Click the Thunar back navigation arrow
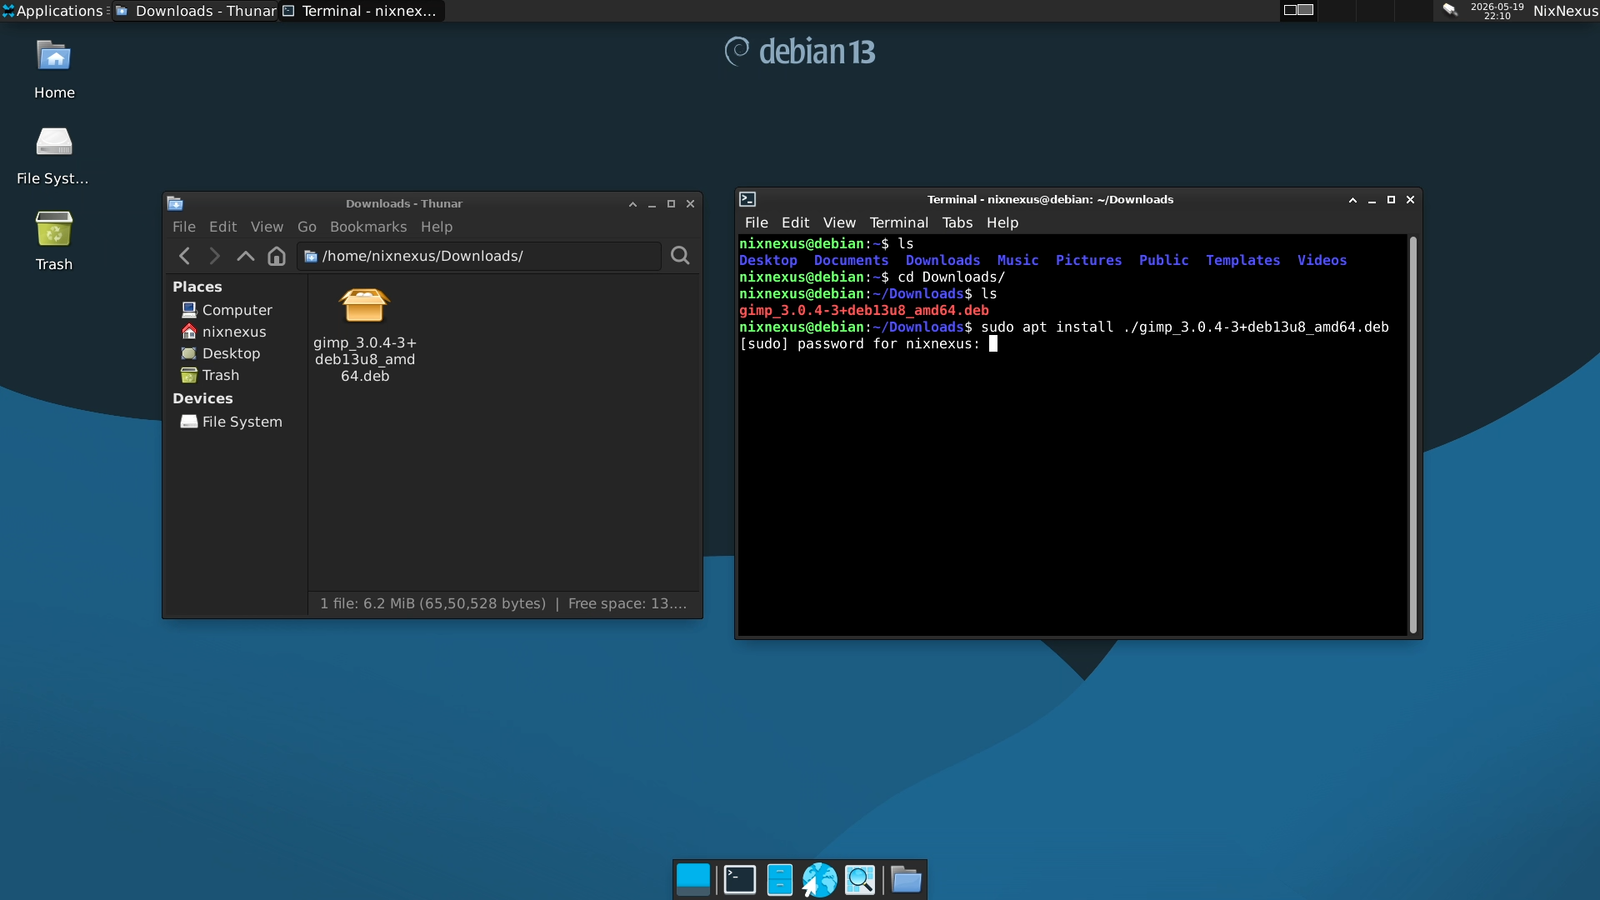 click(x=184, y=256)
